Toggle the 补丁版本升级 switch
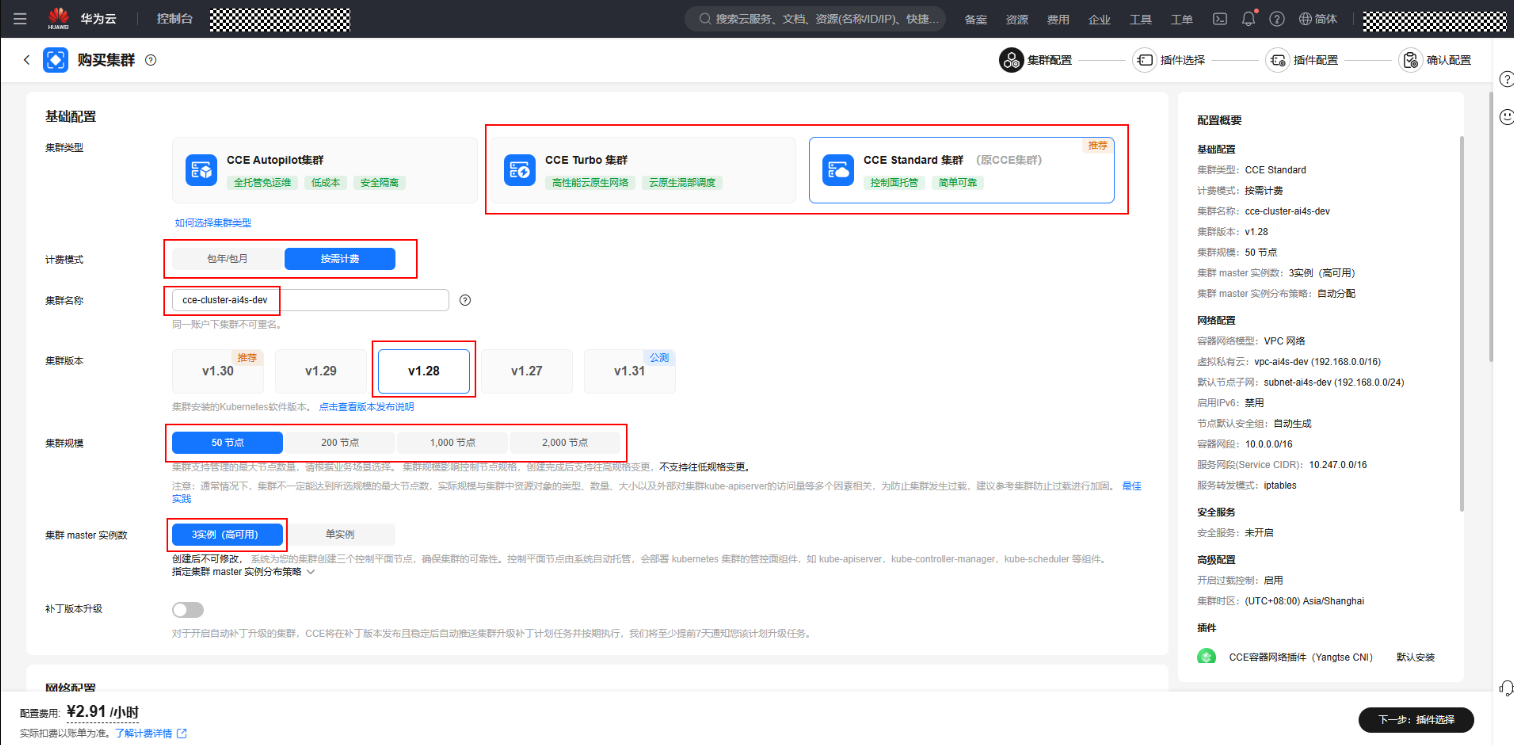This screenshot has height=745, width=1514. 188,610
